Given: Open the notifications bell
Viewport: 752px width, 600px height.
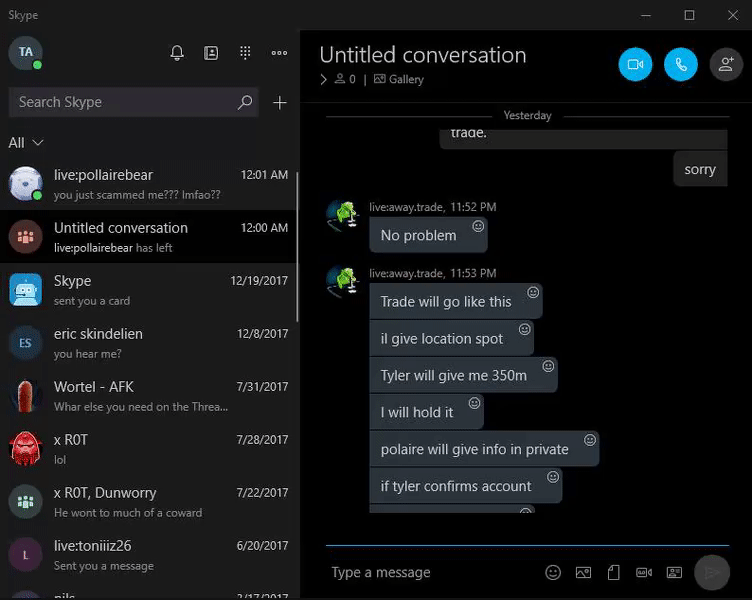Looking at the screenshot, I should (x=177, y=53).
